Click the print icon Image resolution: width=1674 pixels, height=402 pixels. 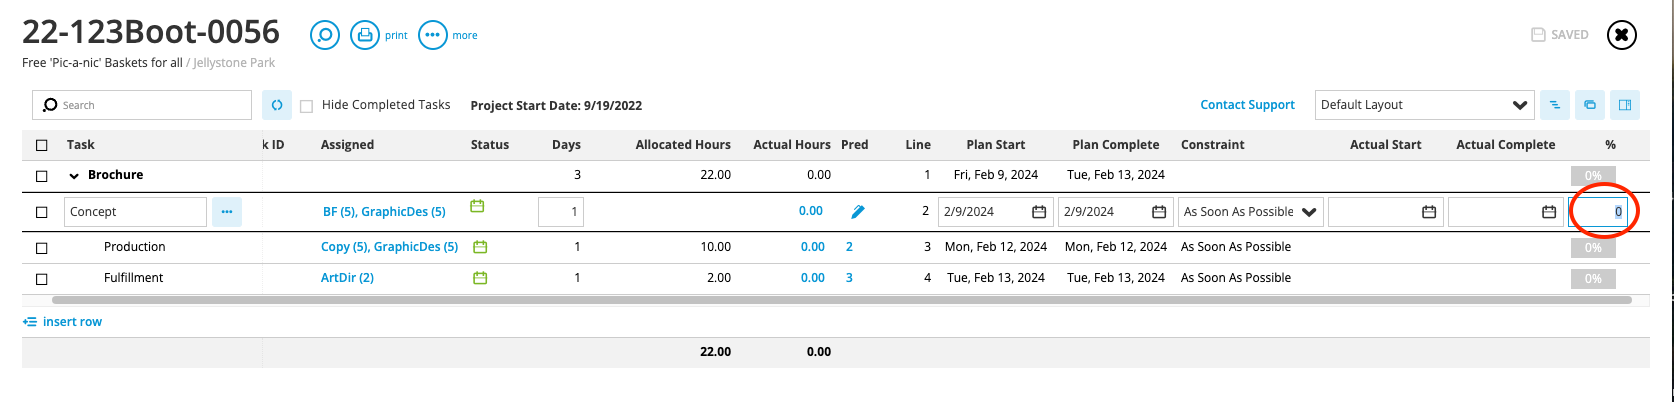[365, 35]
